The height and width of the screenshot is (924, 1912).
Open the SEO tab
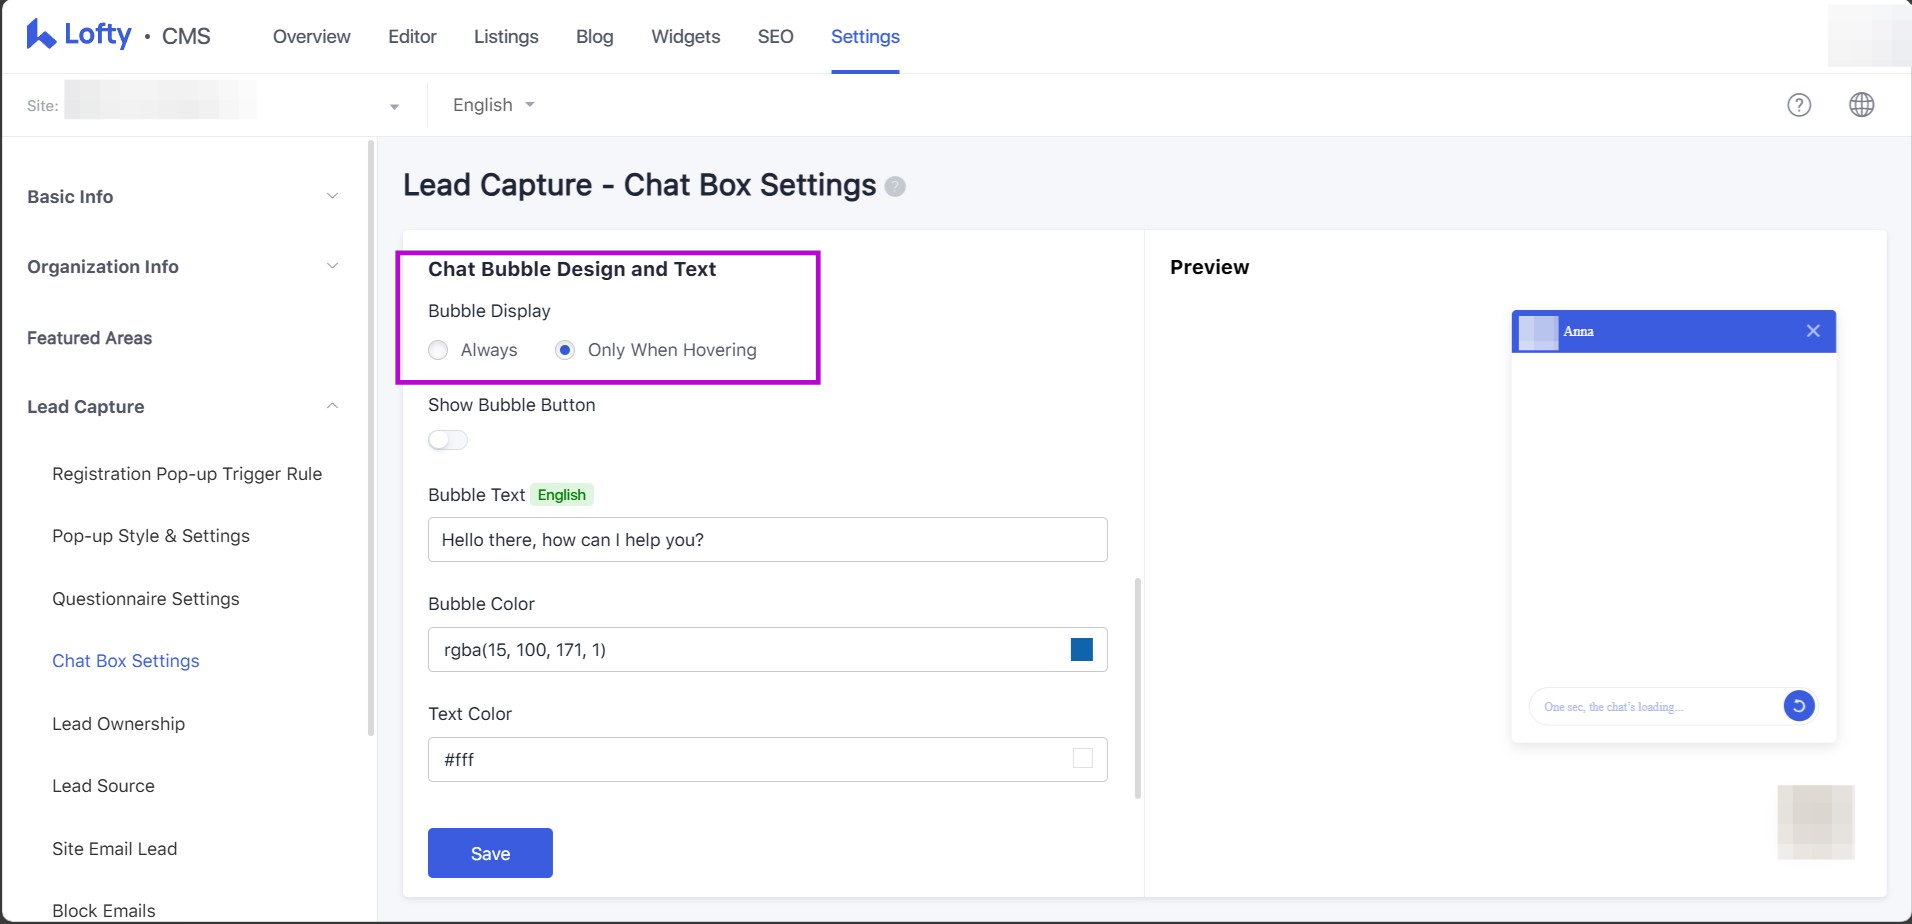click(775, 37)
